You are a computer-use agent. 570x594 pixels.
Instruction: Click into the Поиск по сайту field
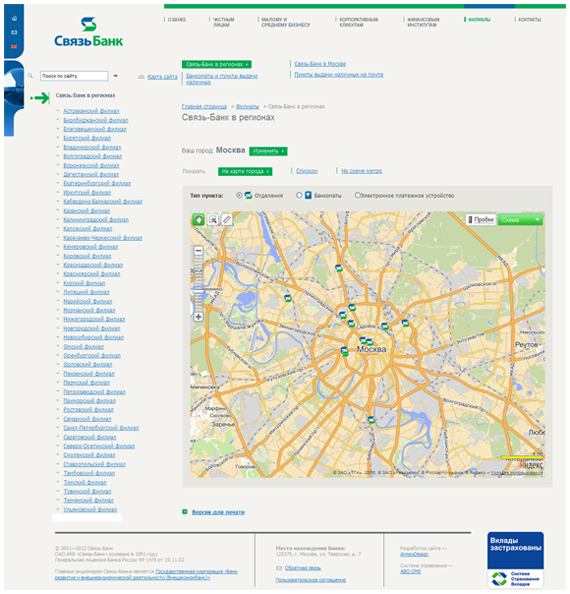click(74, 76)
